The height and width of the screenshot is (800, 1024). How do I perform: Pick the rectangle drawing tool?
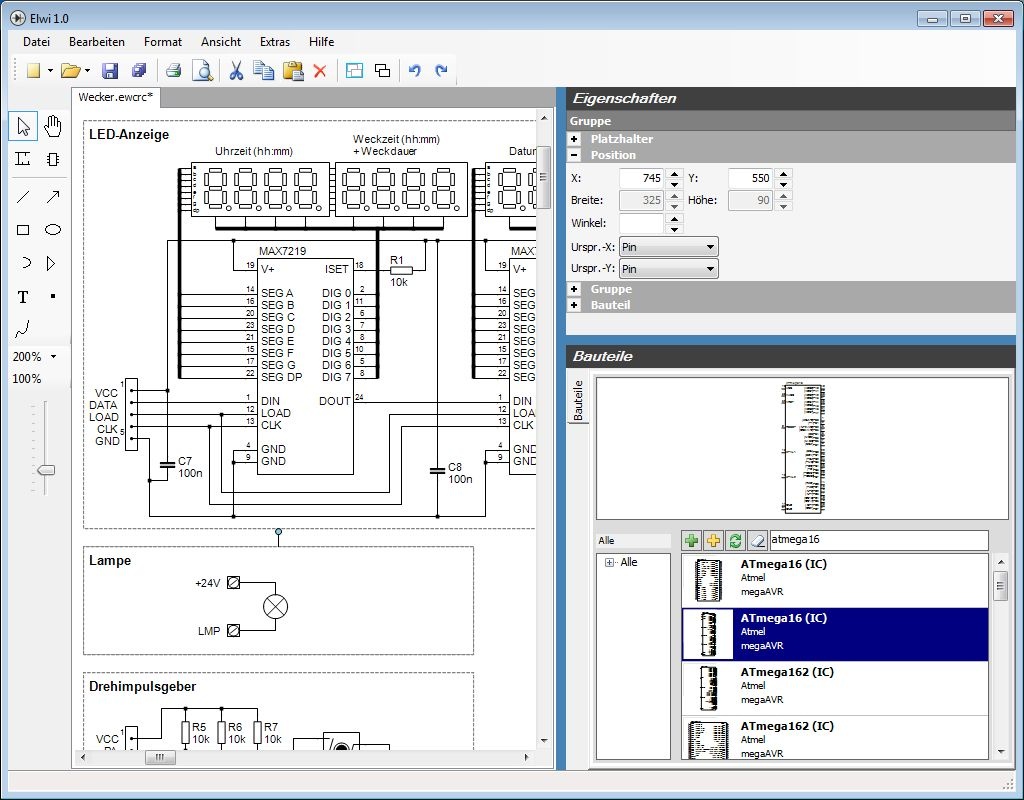23,230
